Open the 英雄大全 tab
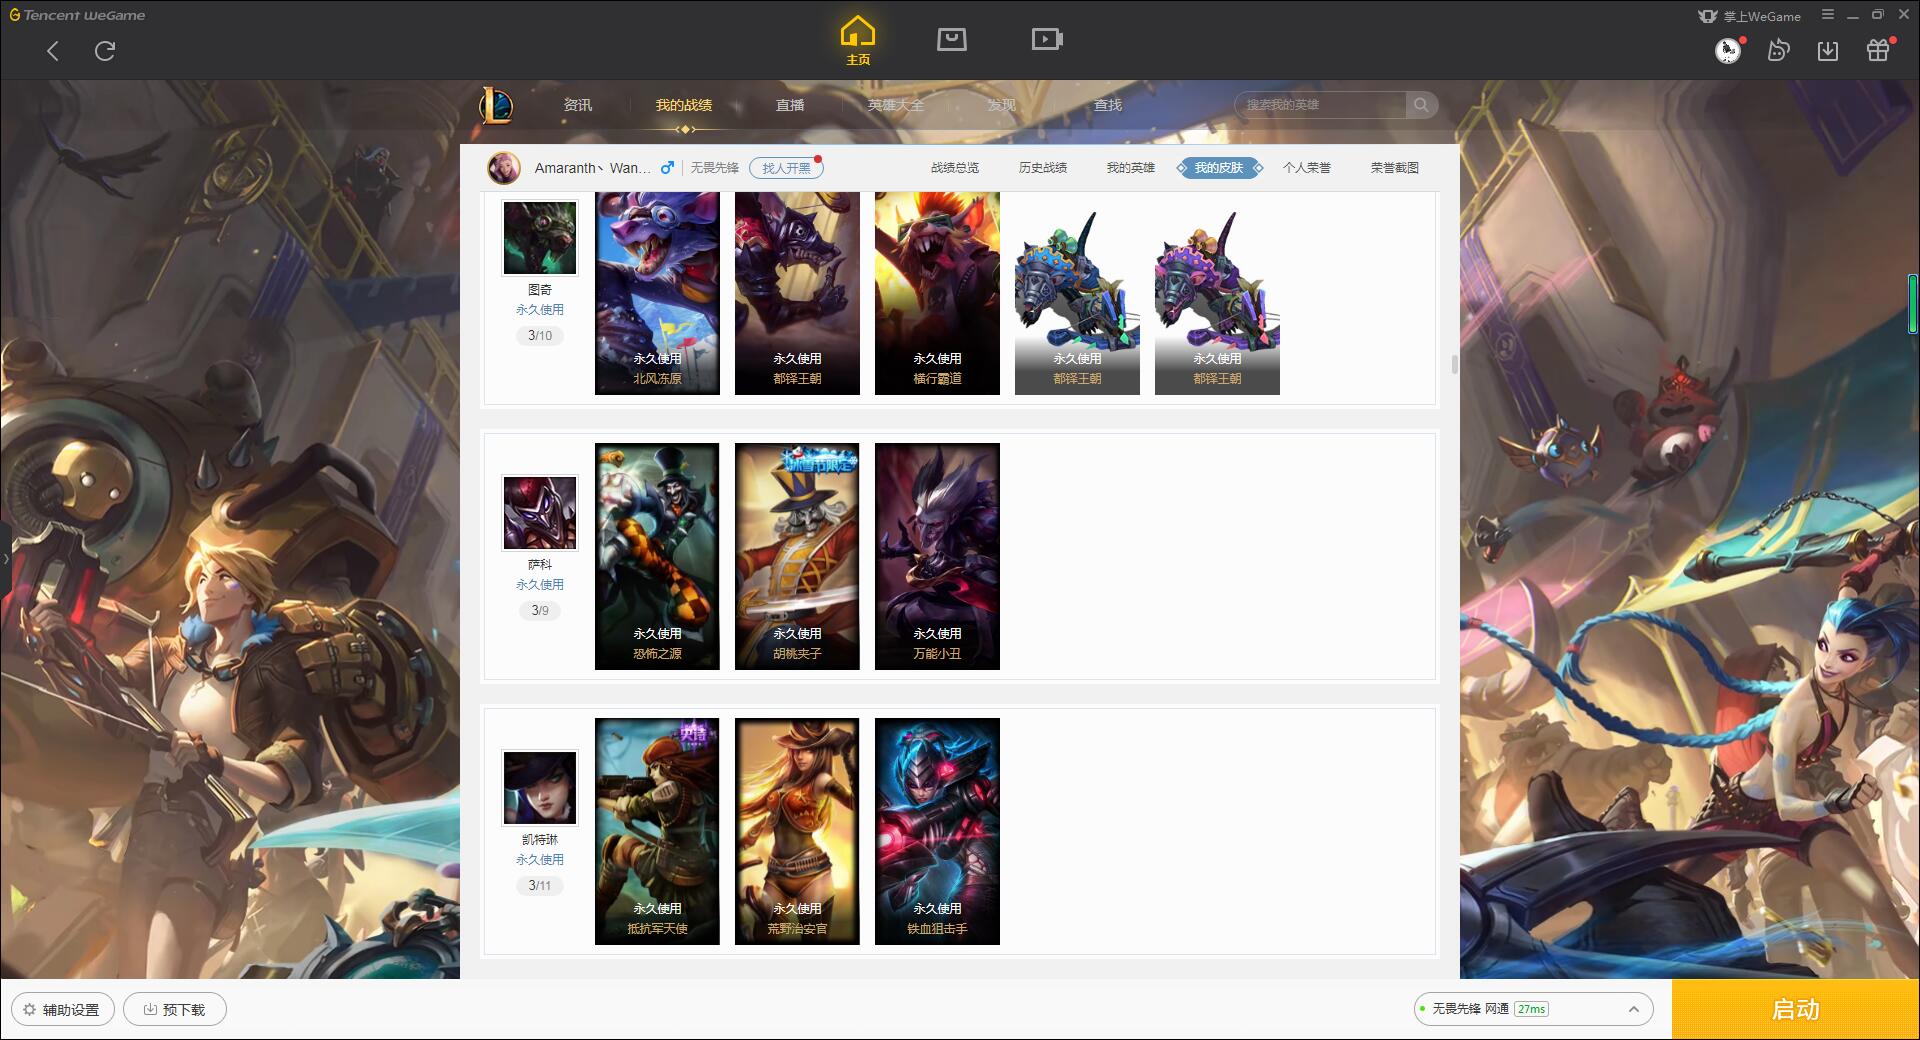Viewport: 1920px width, 1040px height. click(x=896, y=105)
